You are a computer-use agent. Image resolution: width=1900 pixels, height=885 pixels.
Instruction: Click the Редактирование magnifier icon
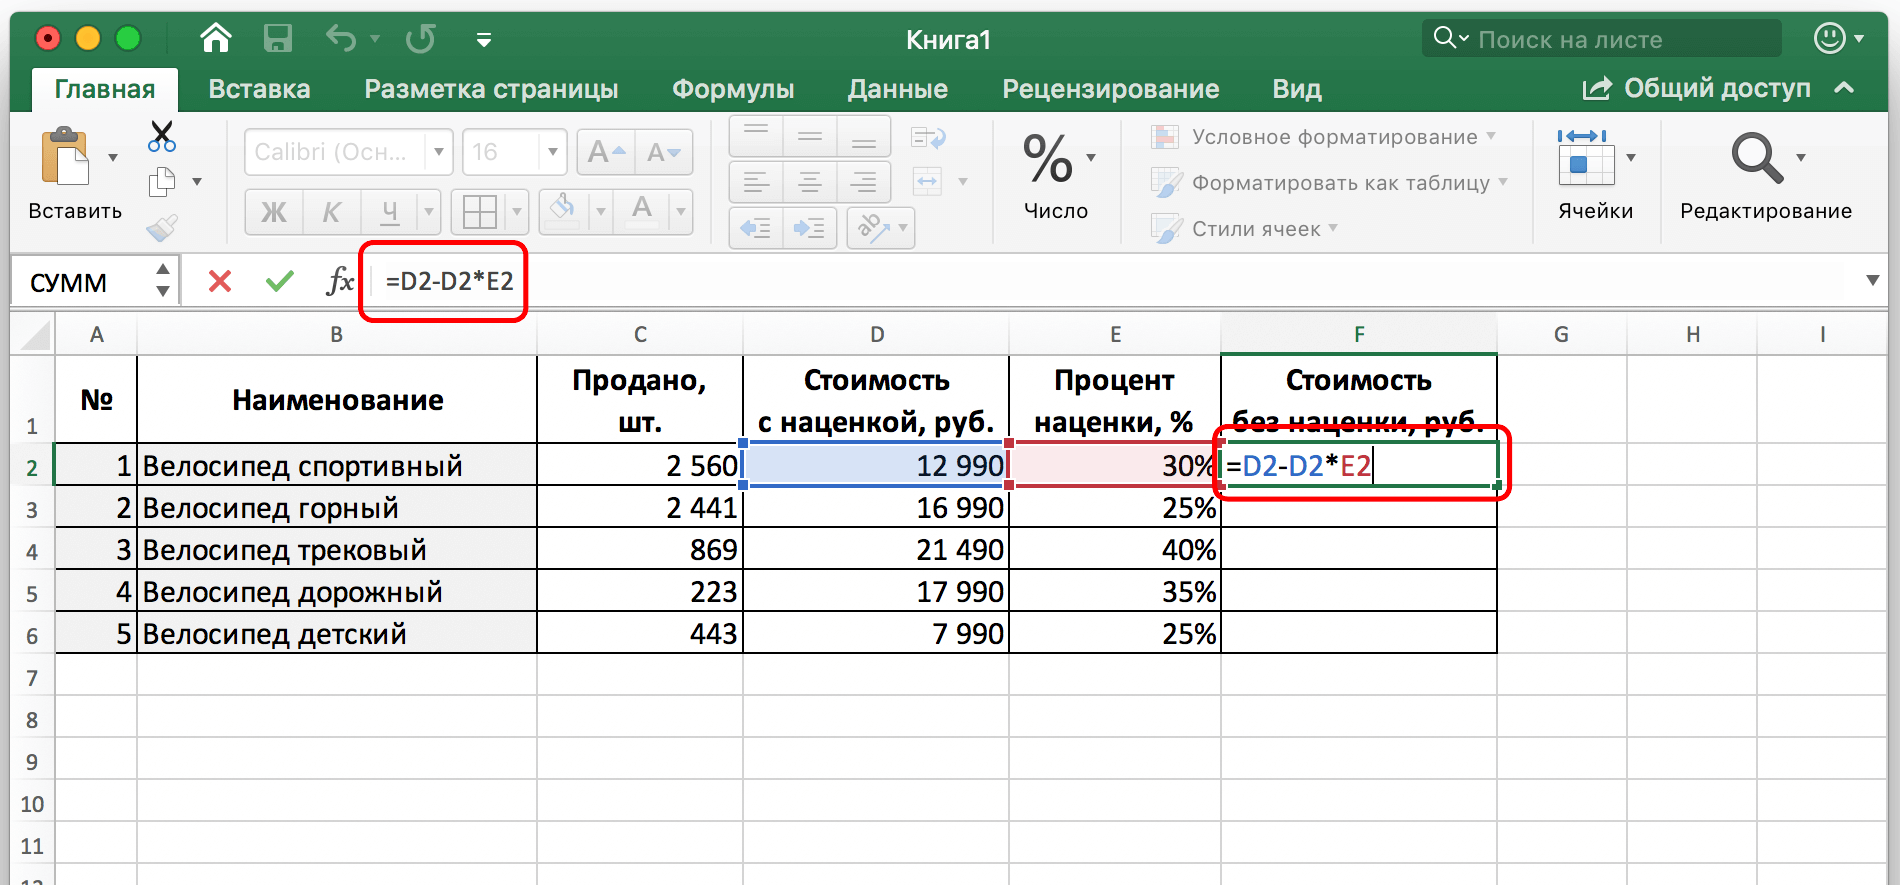[1757, 157]
